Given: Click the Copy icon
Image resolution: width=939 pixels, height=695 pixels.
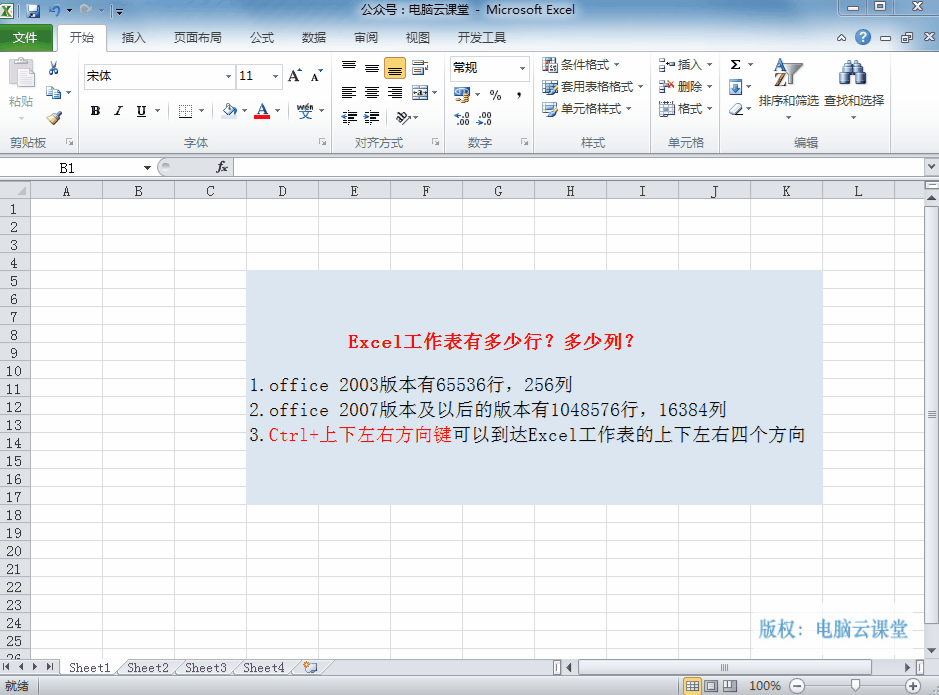Looking at the screenshot, I should 53,92.
